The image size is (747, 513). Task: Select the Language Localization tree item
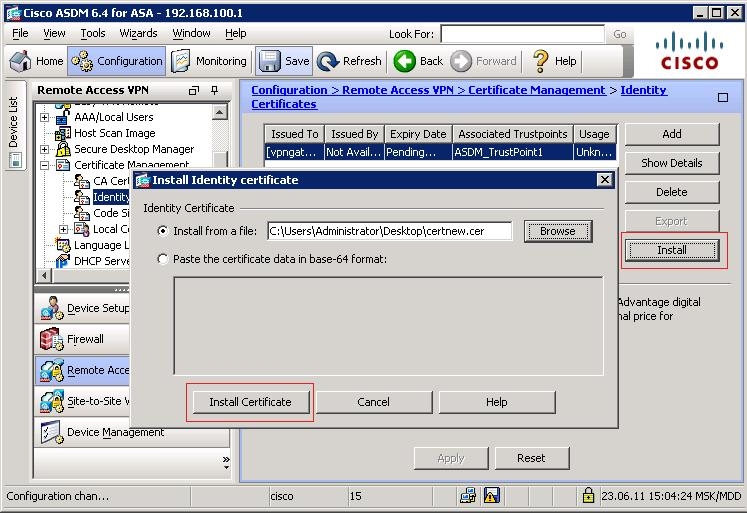tap(101, 245)
